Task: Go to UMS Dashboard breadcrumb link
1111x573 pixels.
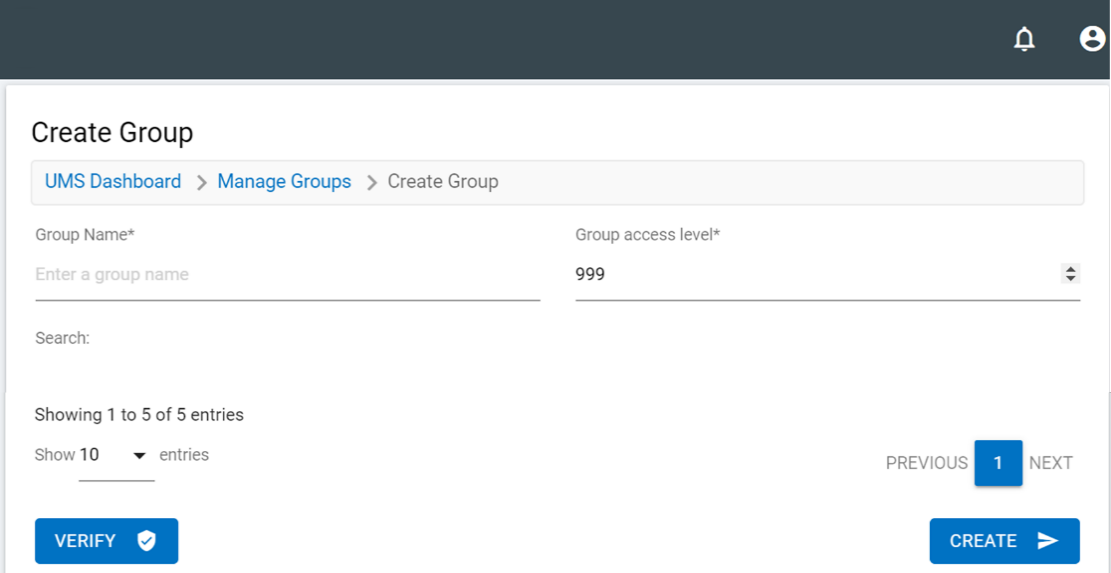Action: point(113,181)
